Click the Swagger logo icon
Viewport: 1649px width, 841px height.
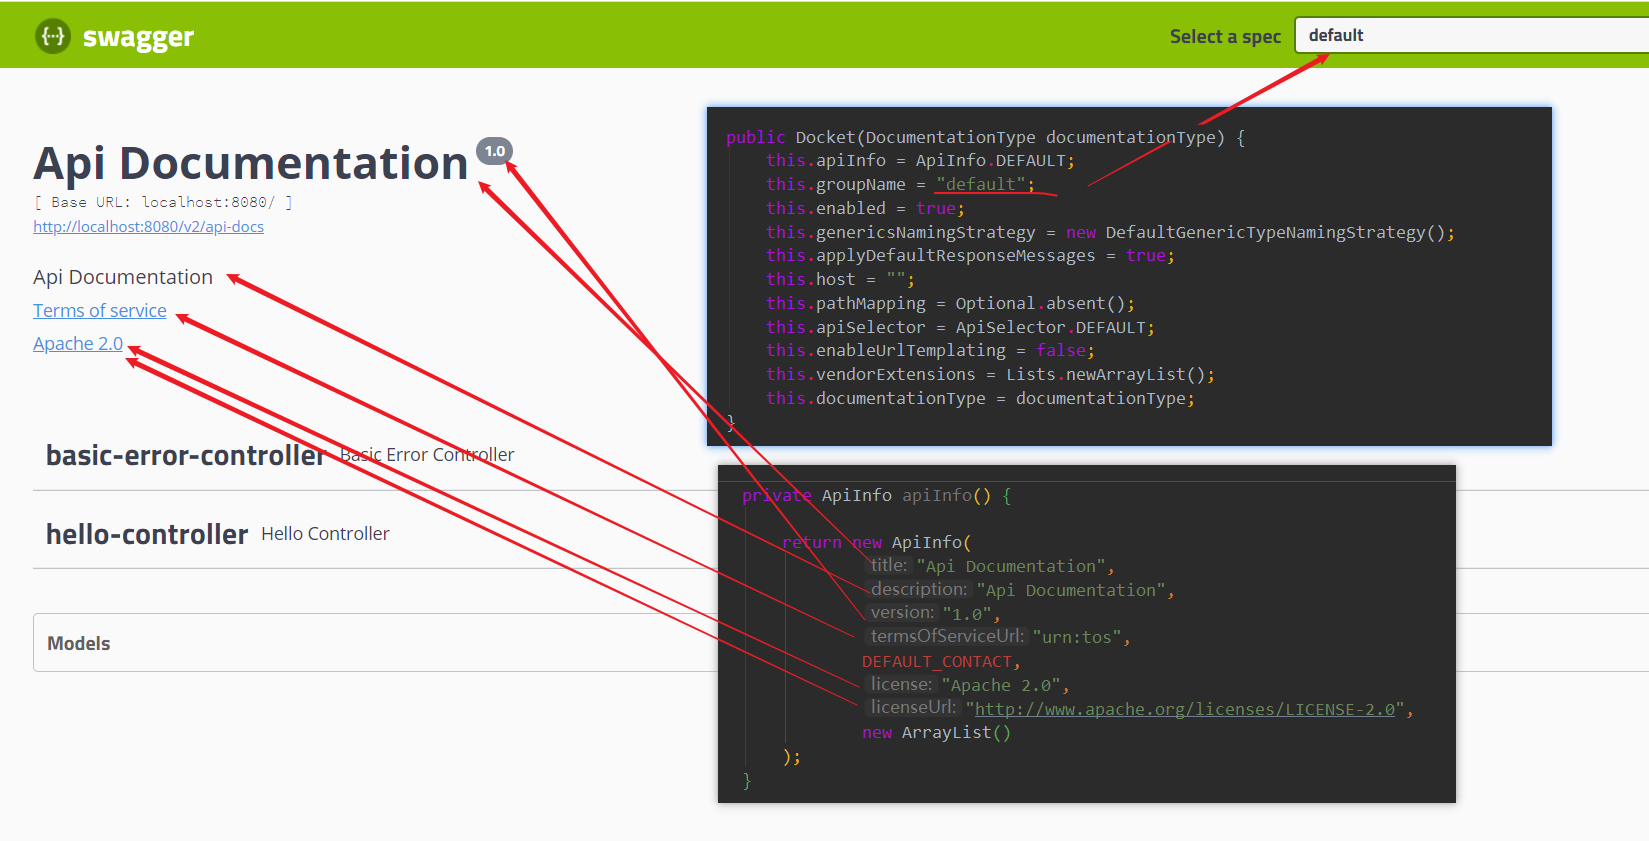(53, 36)
